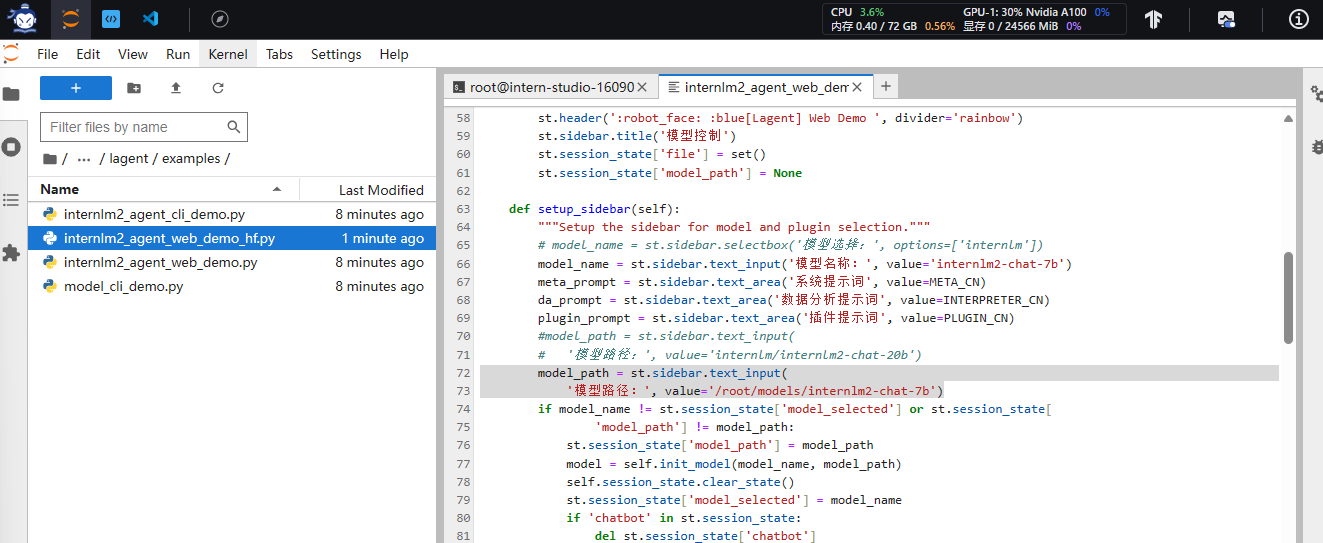This screenshot has height=543, width=1323.
Task: Click the blue New Launcher plus button
Action: [x=76, y=88]
